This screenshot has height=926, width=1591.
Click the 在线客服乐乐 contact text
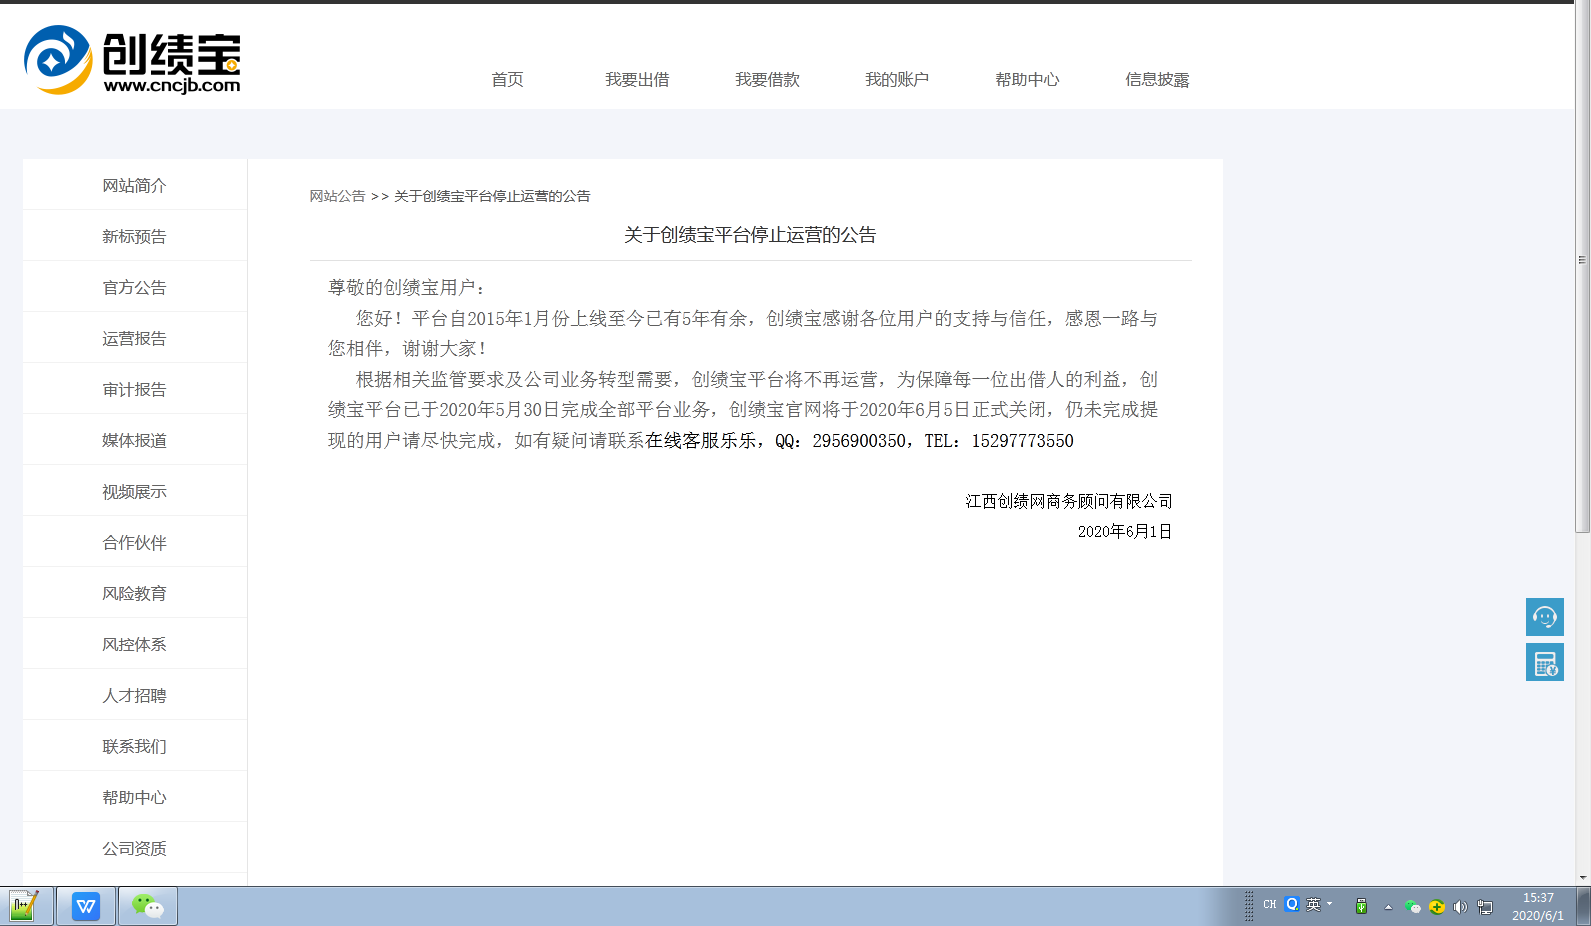[701, 441]
